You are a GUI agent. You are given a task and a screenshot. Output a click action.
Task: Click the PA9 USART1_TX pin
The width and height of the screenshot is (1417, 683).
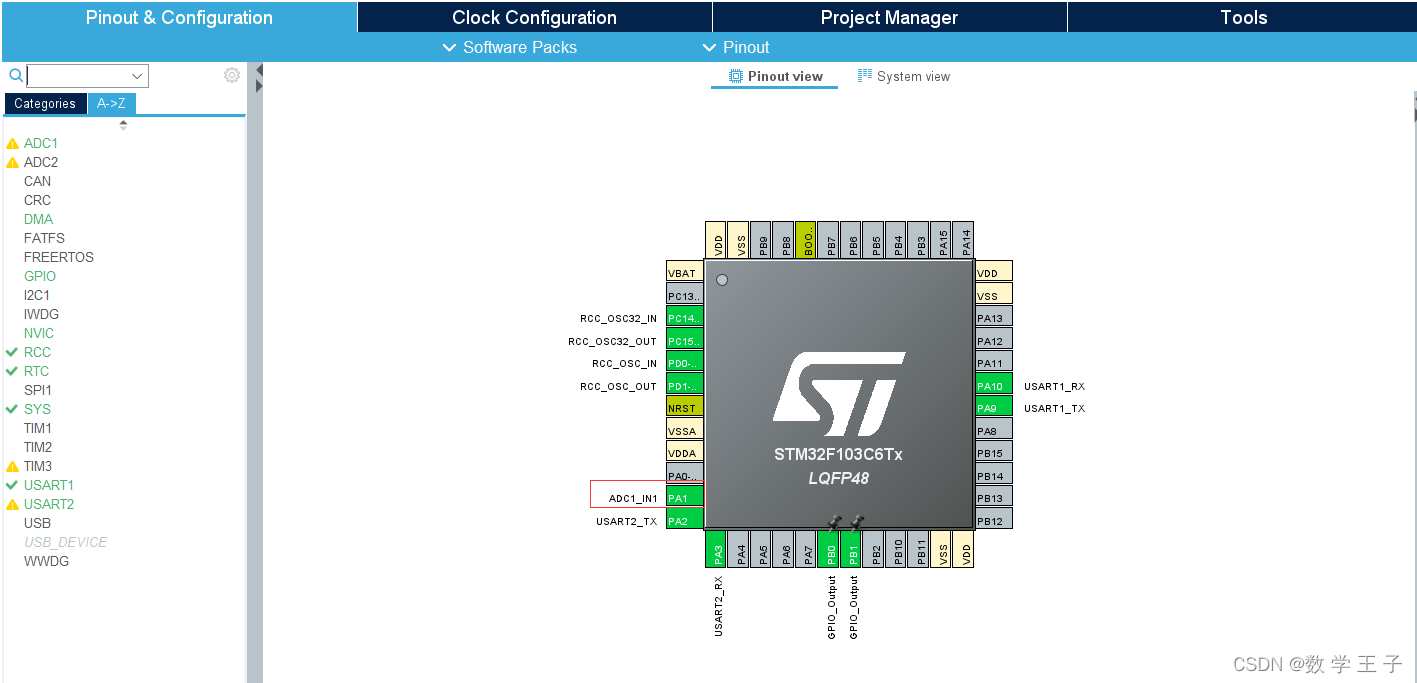(992, 407)
